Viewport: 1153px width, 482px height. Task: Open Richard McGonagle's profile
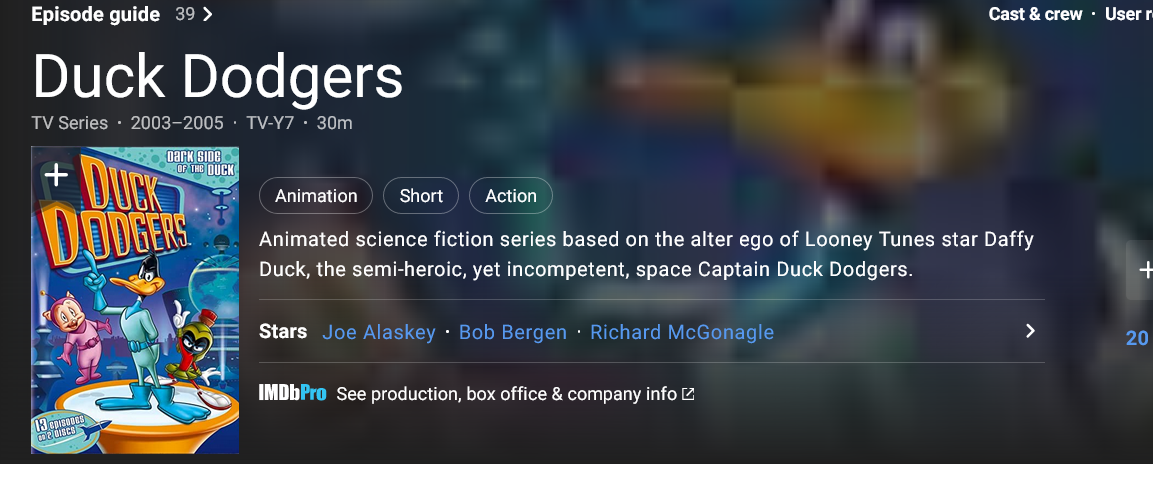[x=682, y=332]
